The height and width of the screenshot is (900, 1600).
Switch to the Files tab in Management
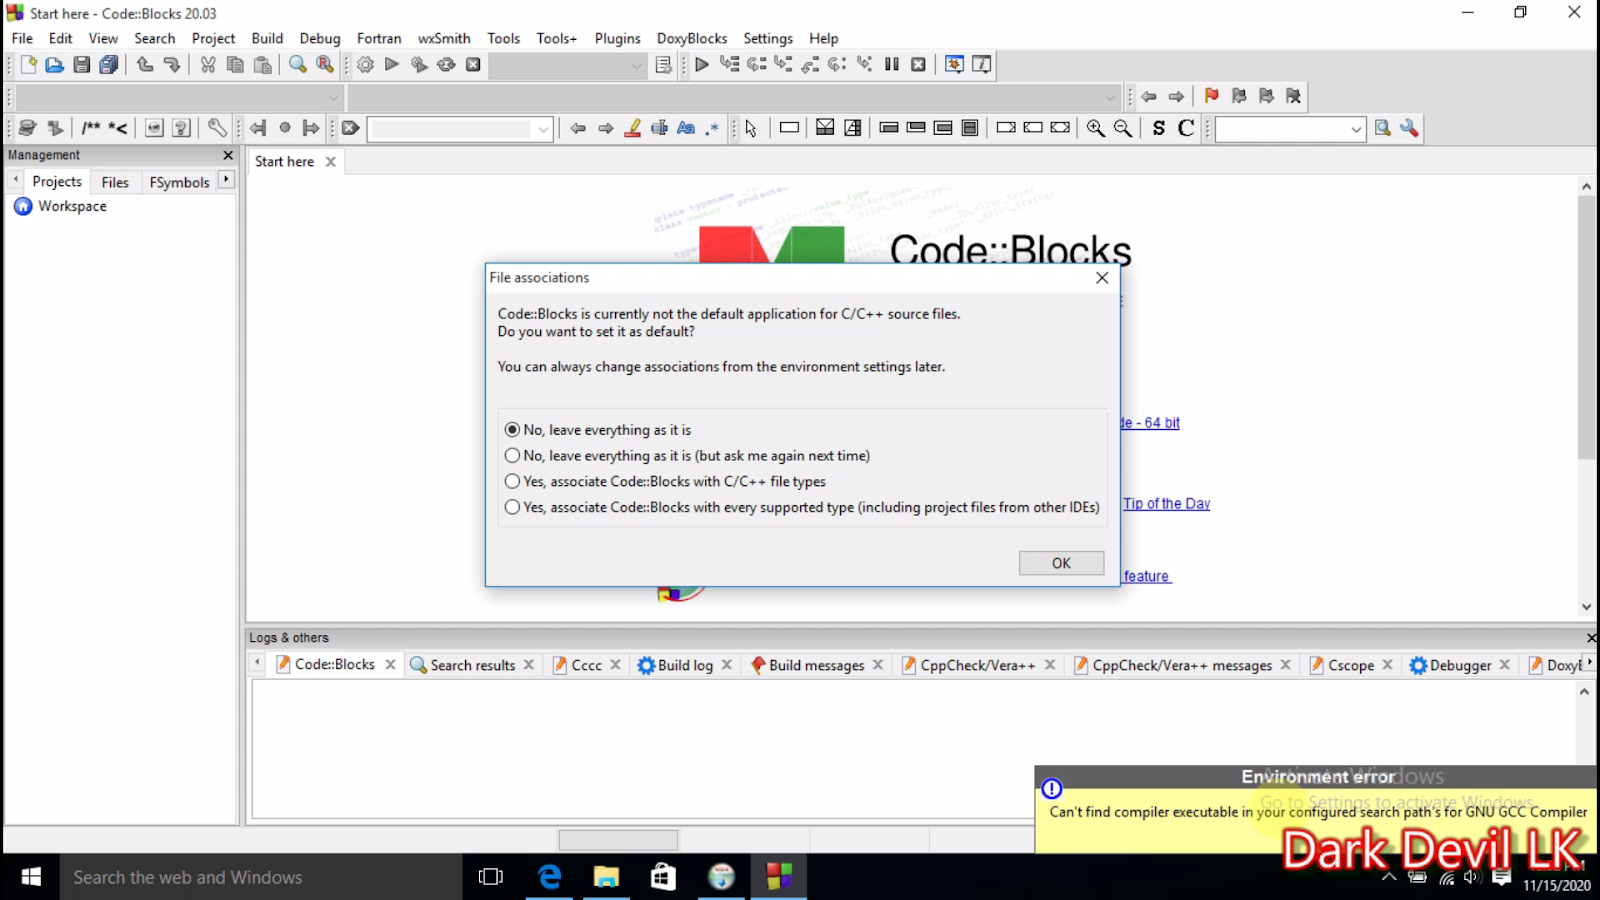point(115,182)
